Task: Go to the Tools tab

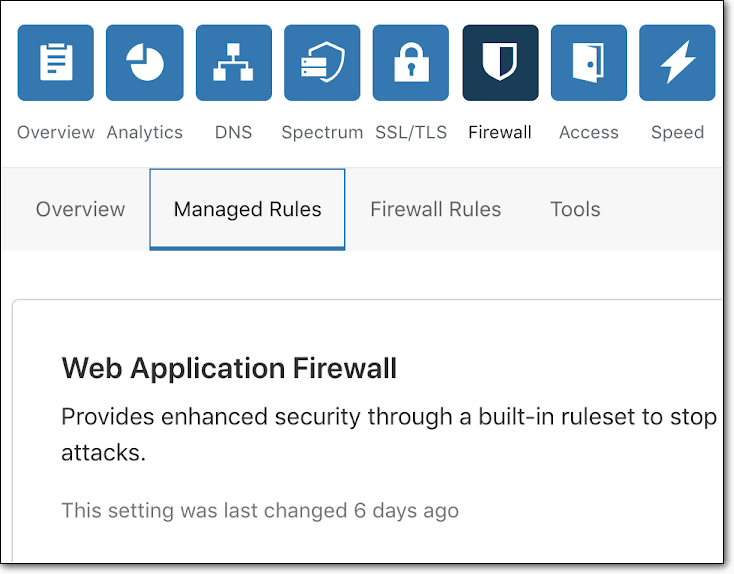Action: tap(575, 210)
